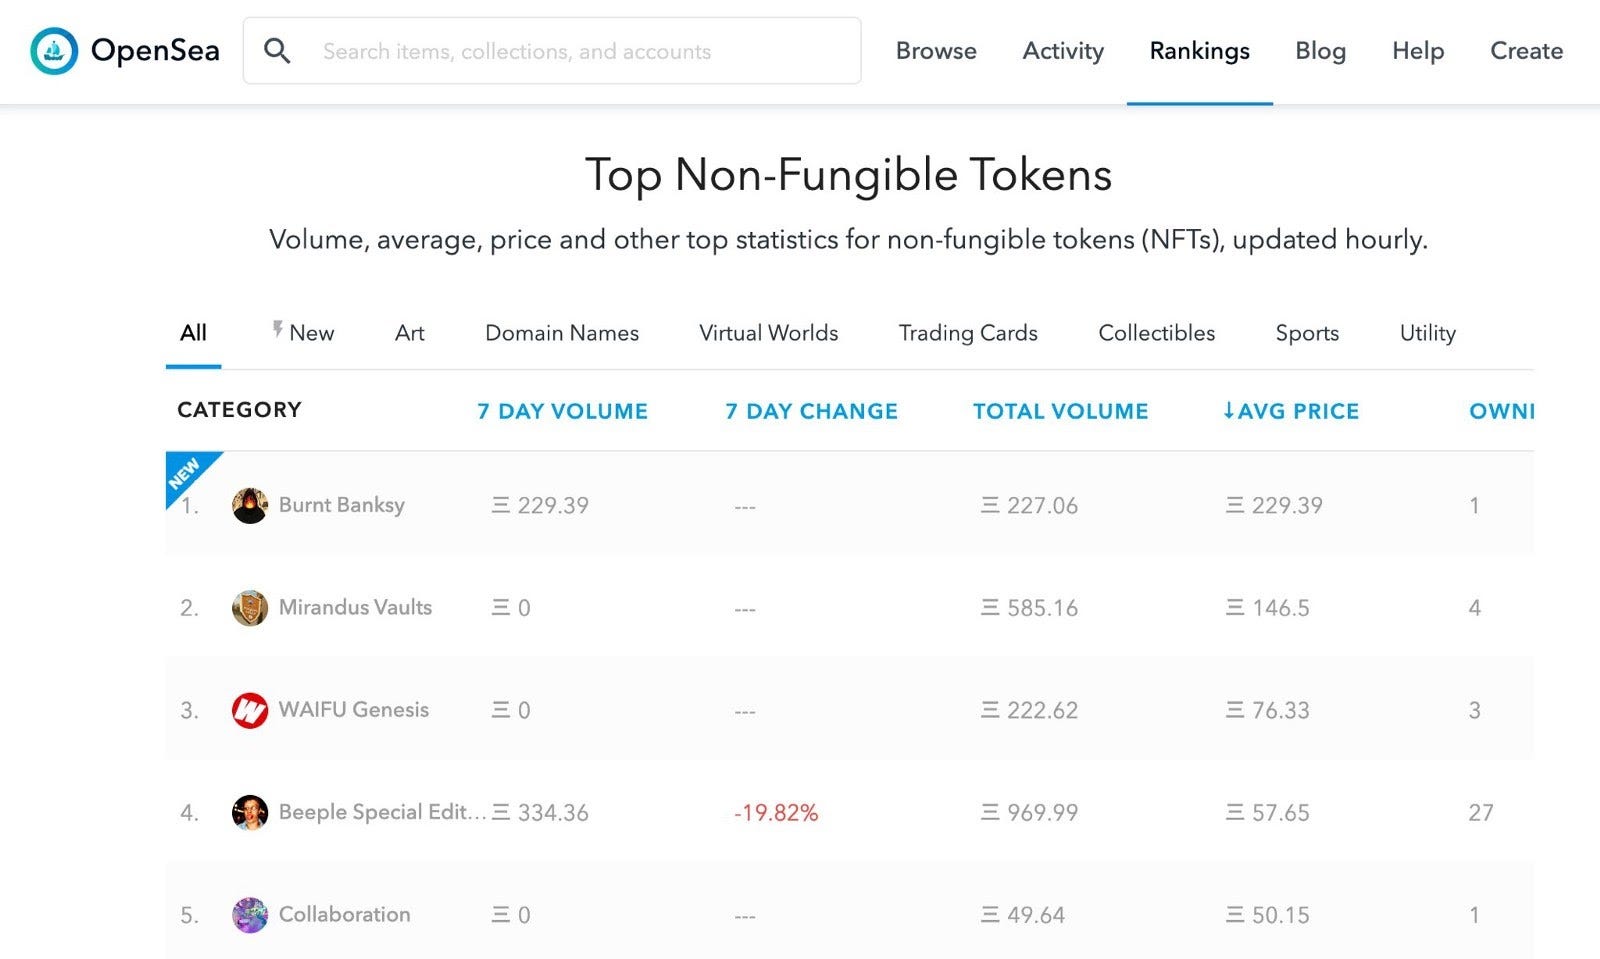The width and height of the screenshot is (1600, 959).
Task: Open the Mirandus Vaults avatar icon
Action: point(250,608)
